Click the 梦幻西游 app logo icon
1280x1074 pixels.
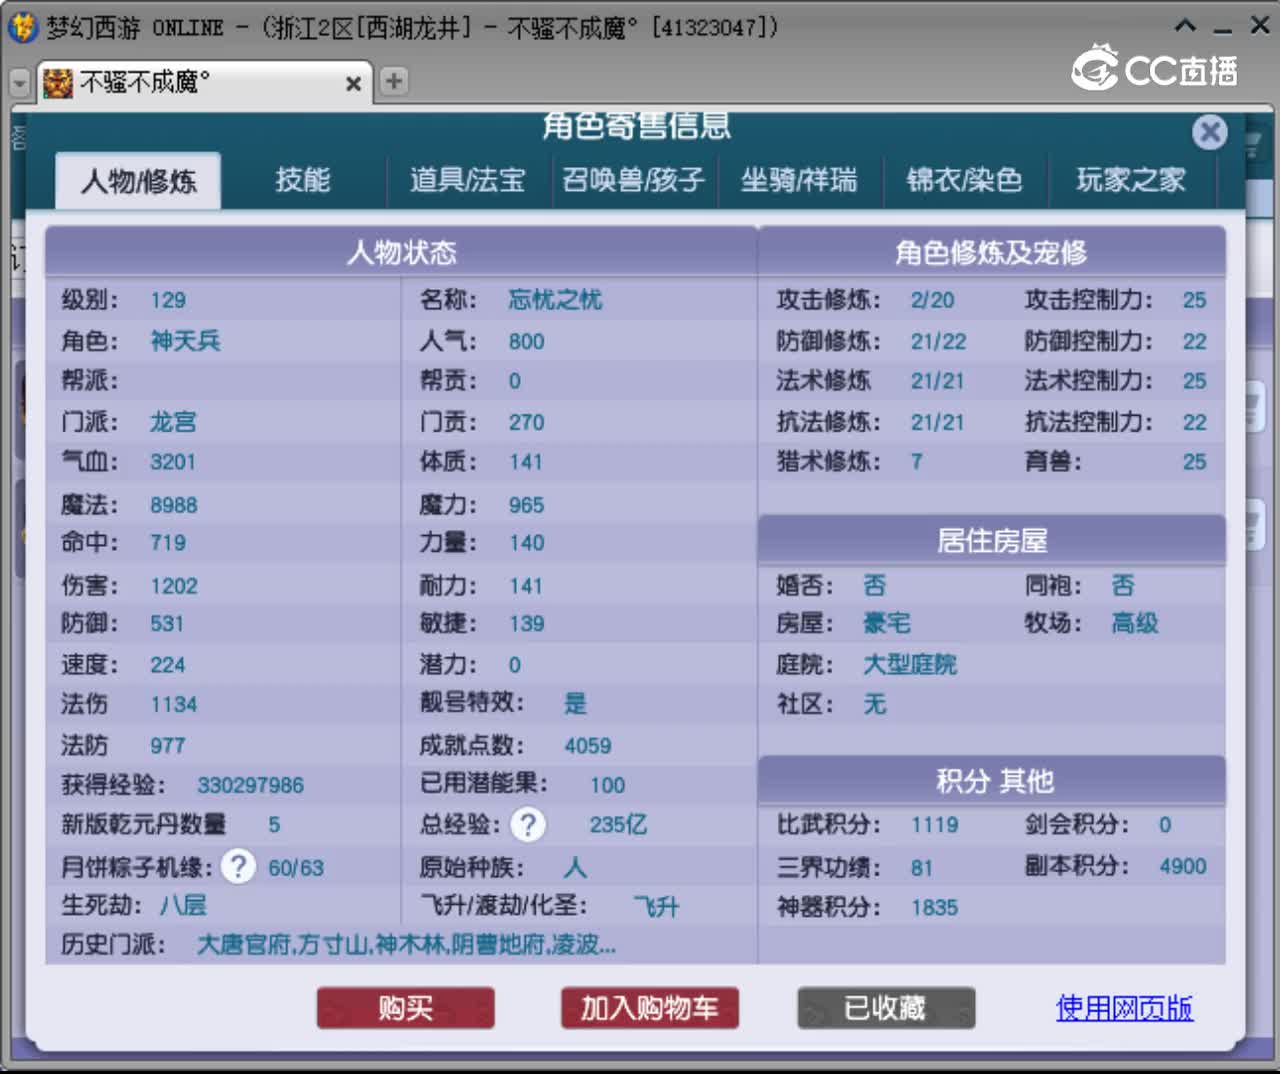pyautogui.click(x=22, y=27)
